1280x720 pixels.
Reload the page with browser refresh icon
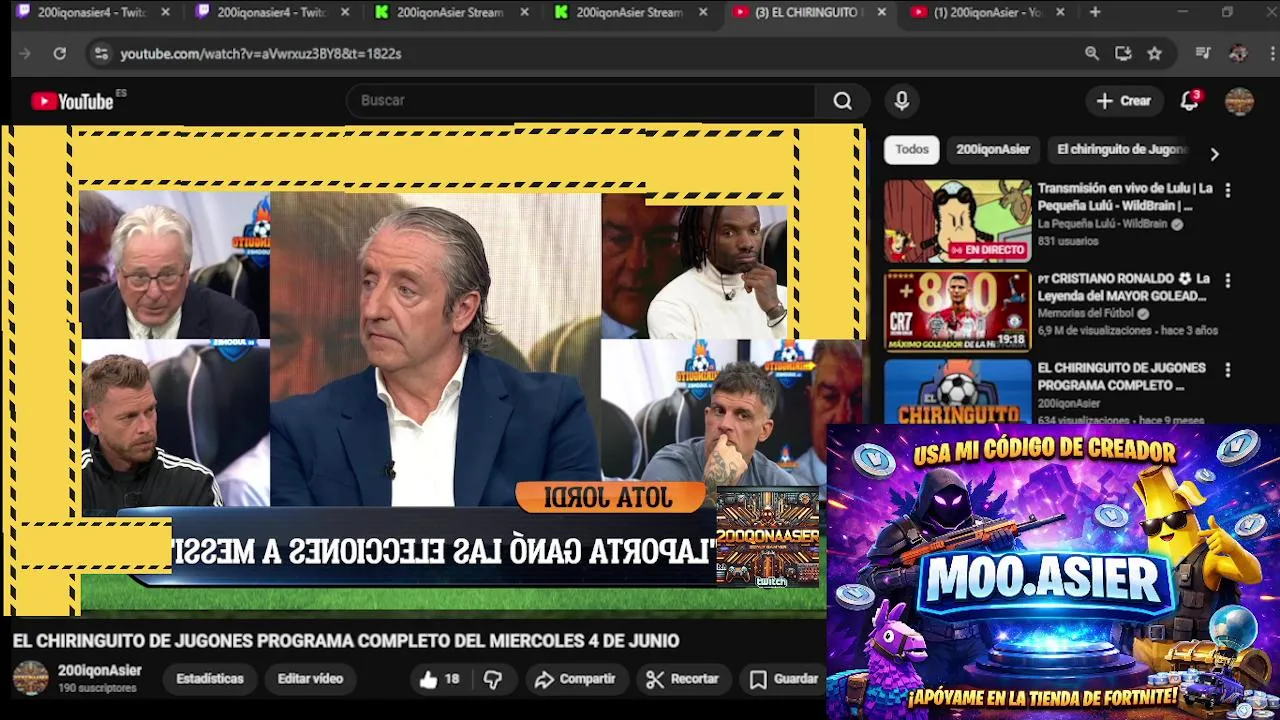coord(60,54)
